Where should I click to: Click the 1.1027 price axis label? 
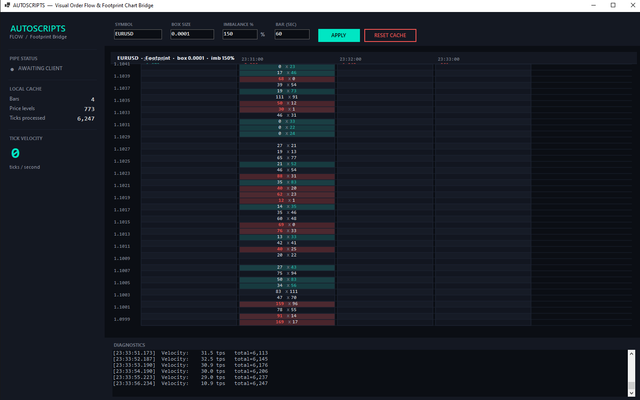coord(122,149)
